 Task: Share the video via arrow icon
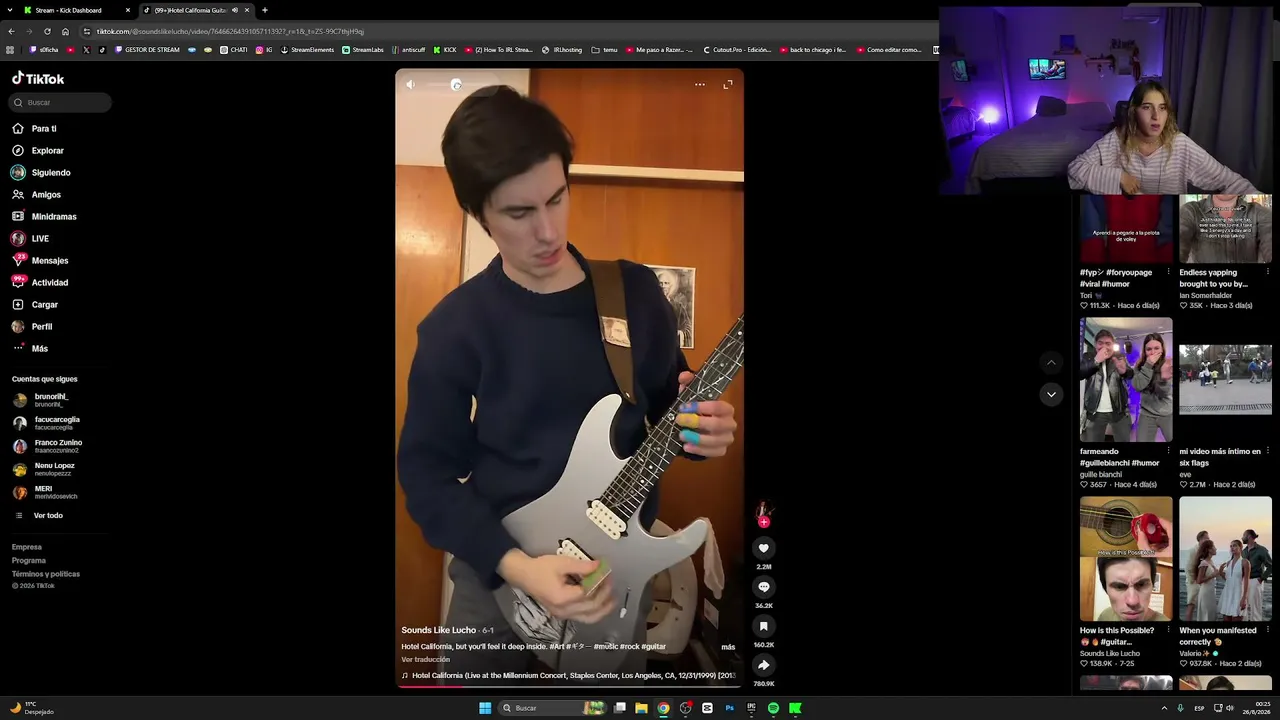tap(764, 665)
